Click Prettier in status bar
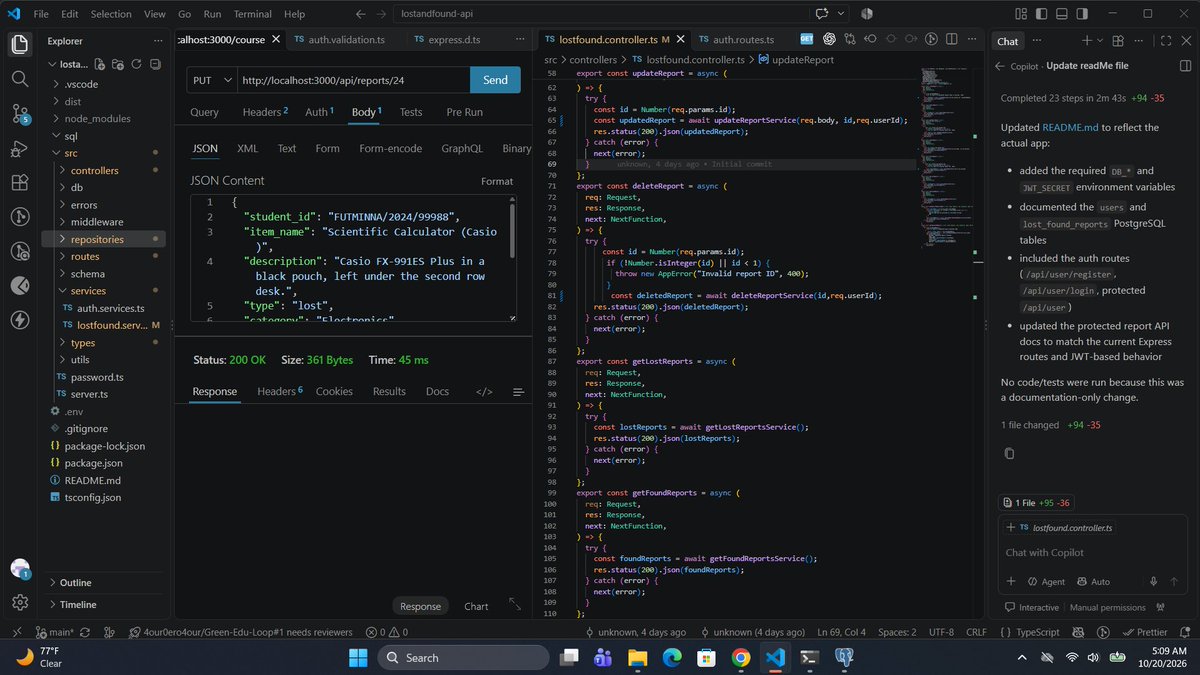 pyautogui.click(x=1144, y=632)
